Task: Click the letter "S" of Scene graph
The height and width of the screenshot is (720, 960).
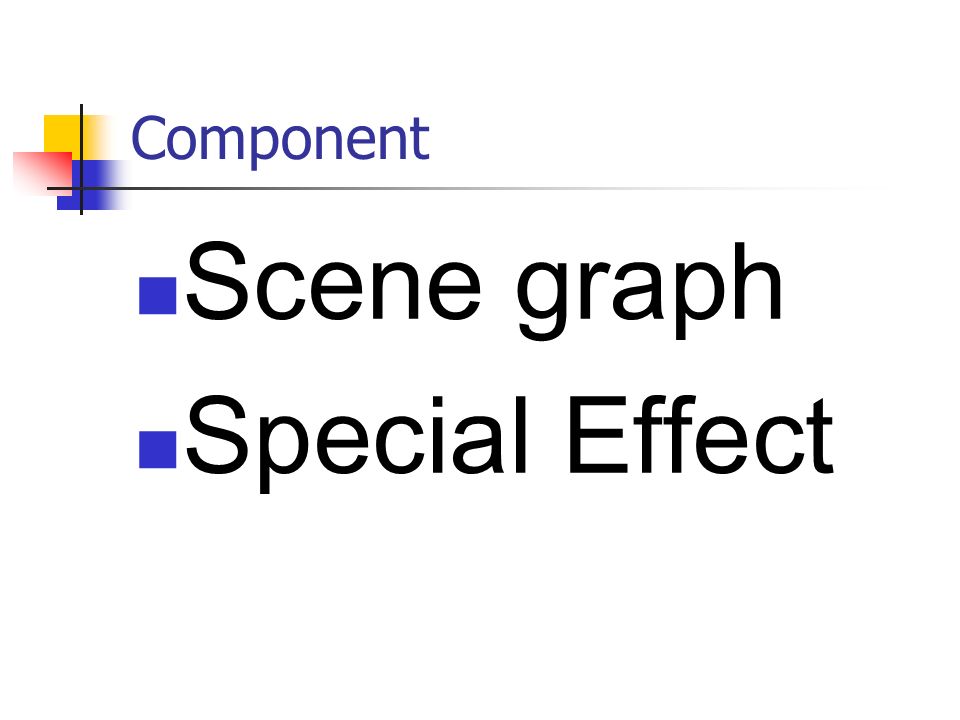Action: click(217, 281)
